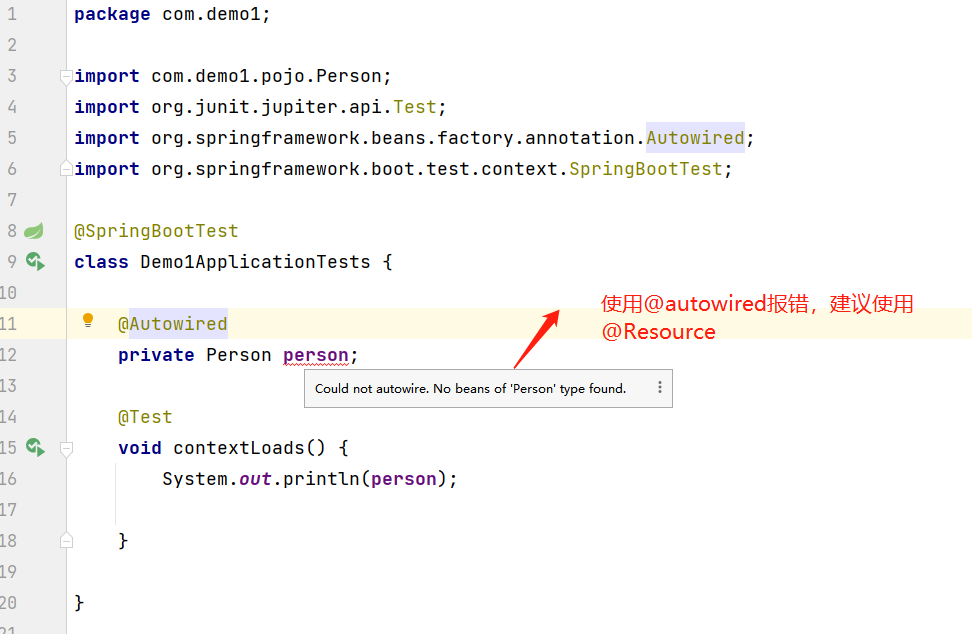
Task: Click line number 7 in gutter
Action: [12, 200]
